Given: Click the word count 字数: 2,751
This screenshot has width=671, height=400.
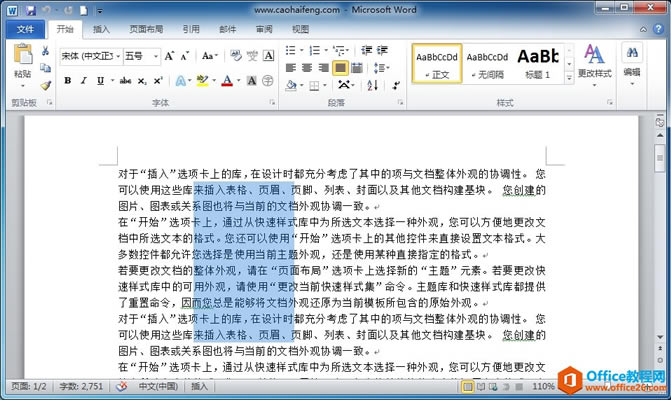Looking at the screenshot, I should coord(81,386).
